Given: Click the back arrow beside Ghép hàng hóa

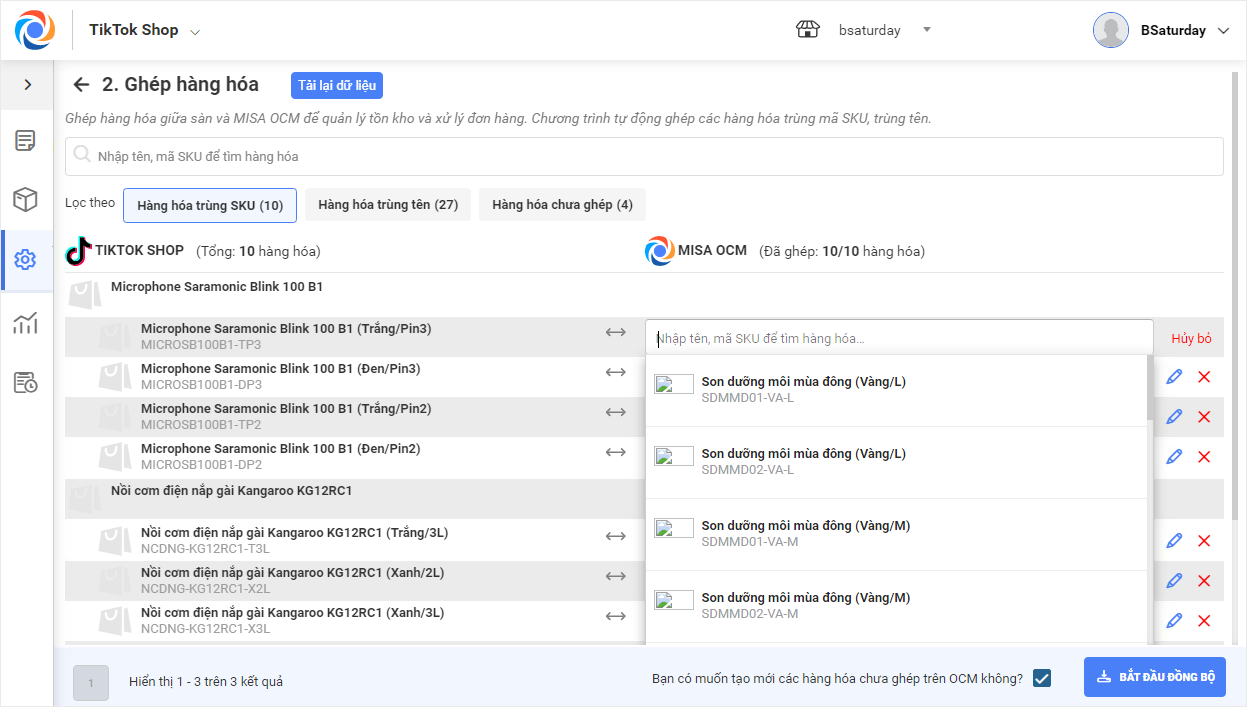Looking at the screenshot, I should 82,85.
